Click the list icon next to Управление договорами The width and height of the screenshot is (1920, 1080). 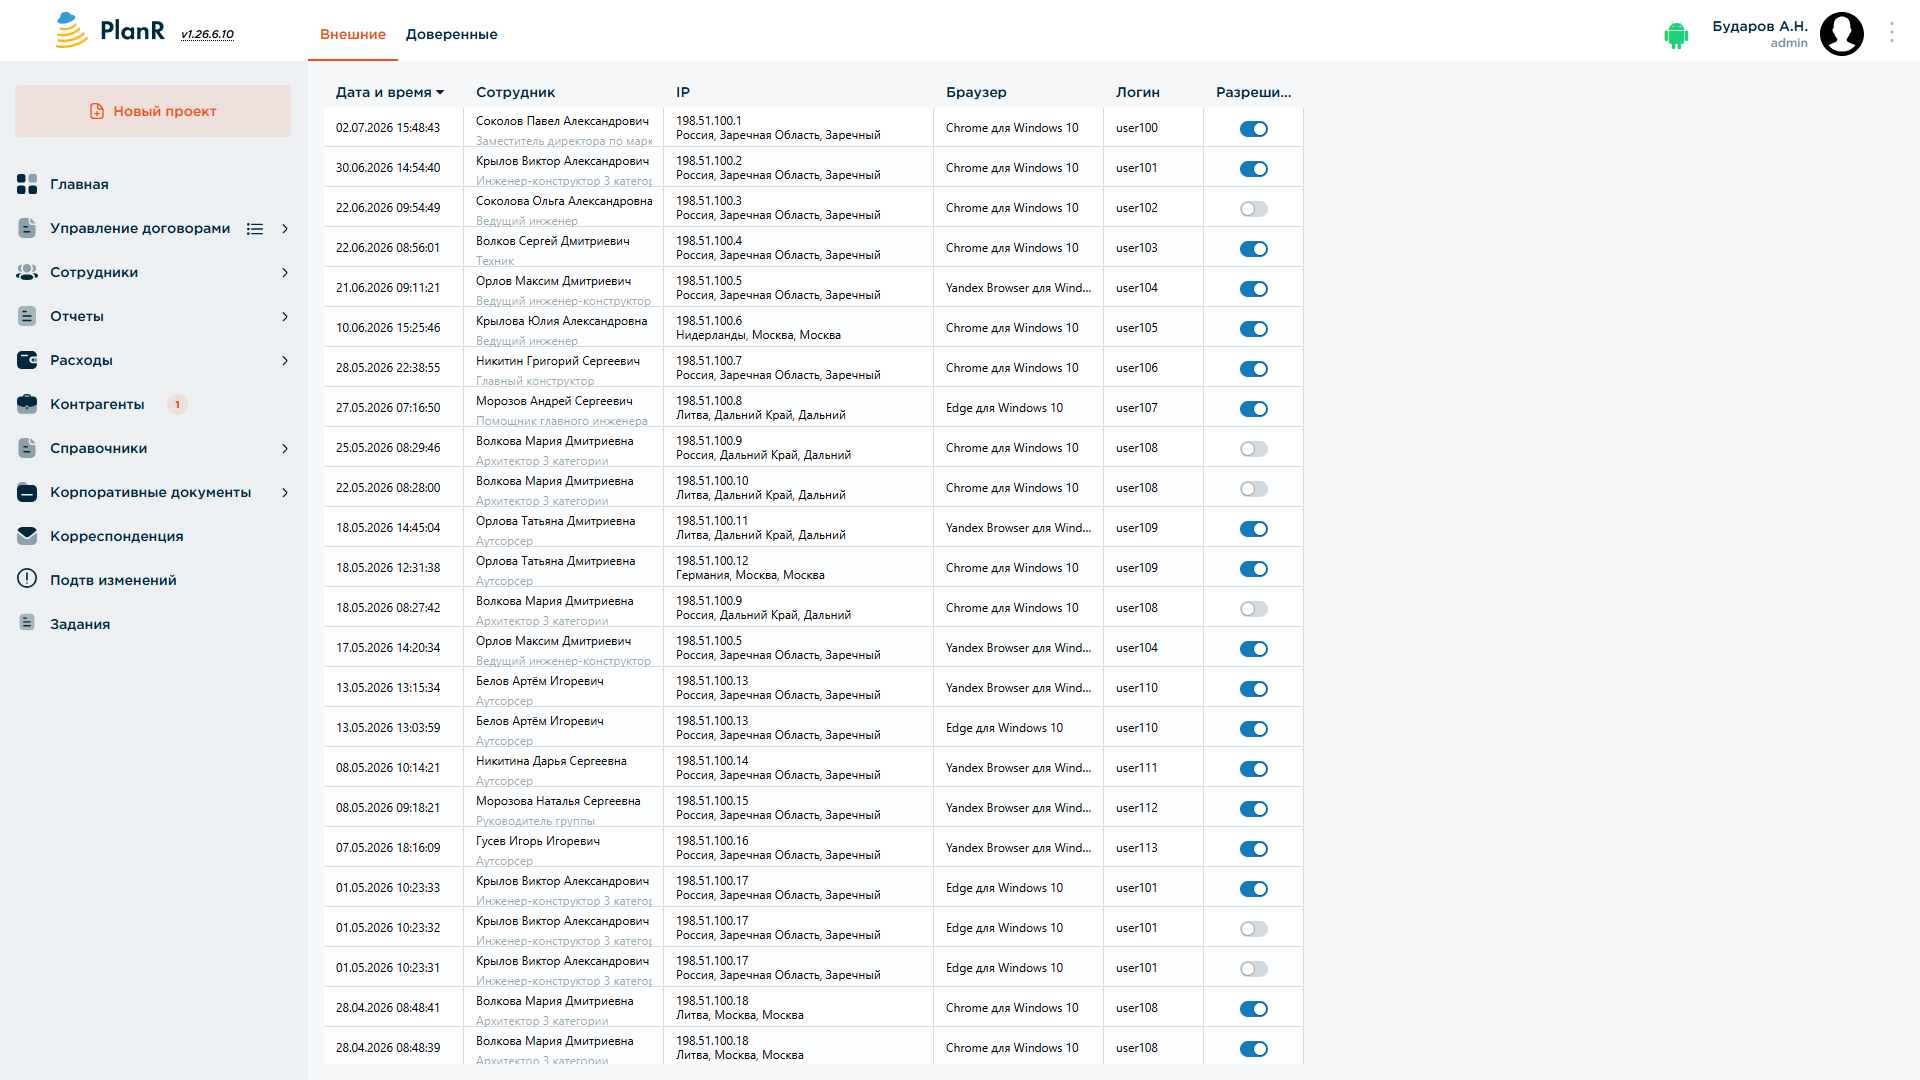pos(255,229)
